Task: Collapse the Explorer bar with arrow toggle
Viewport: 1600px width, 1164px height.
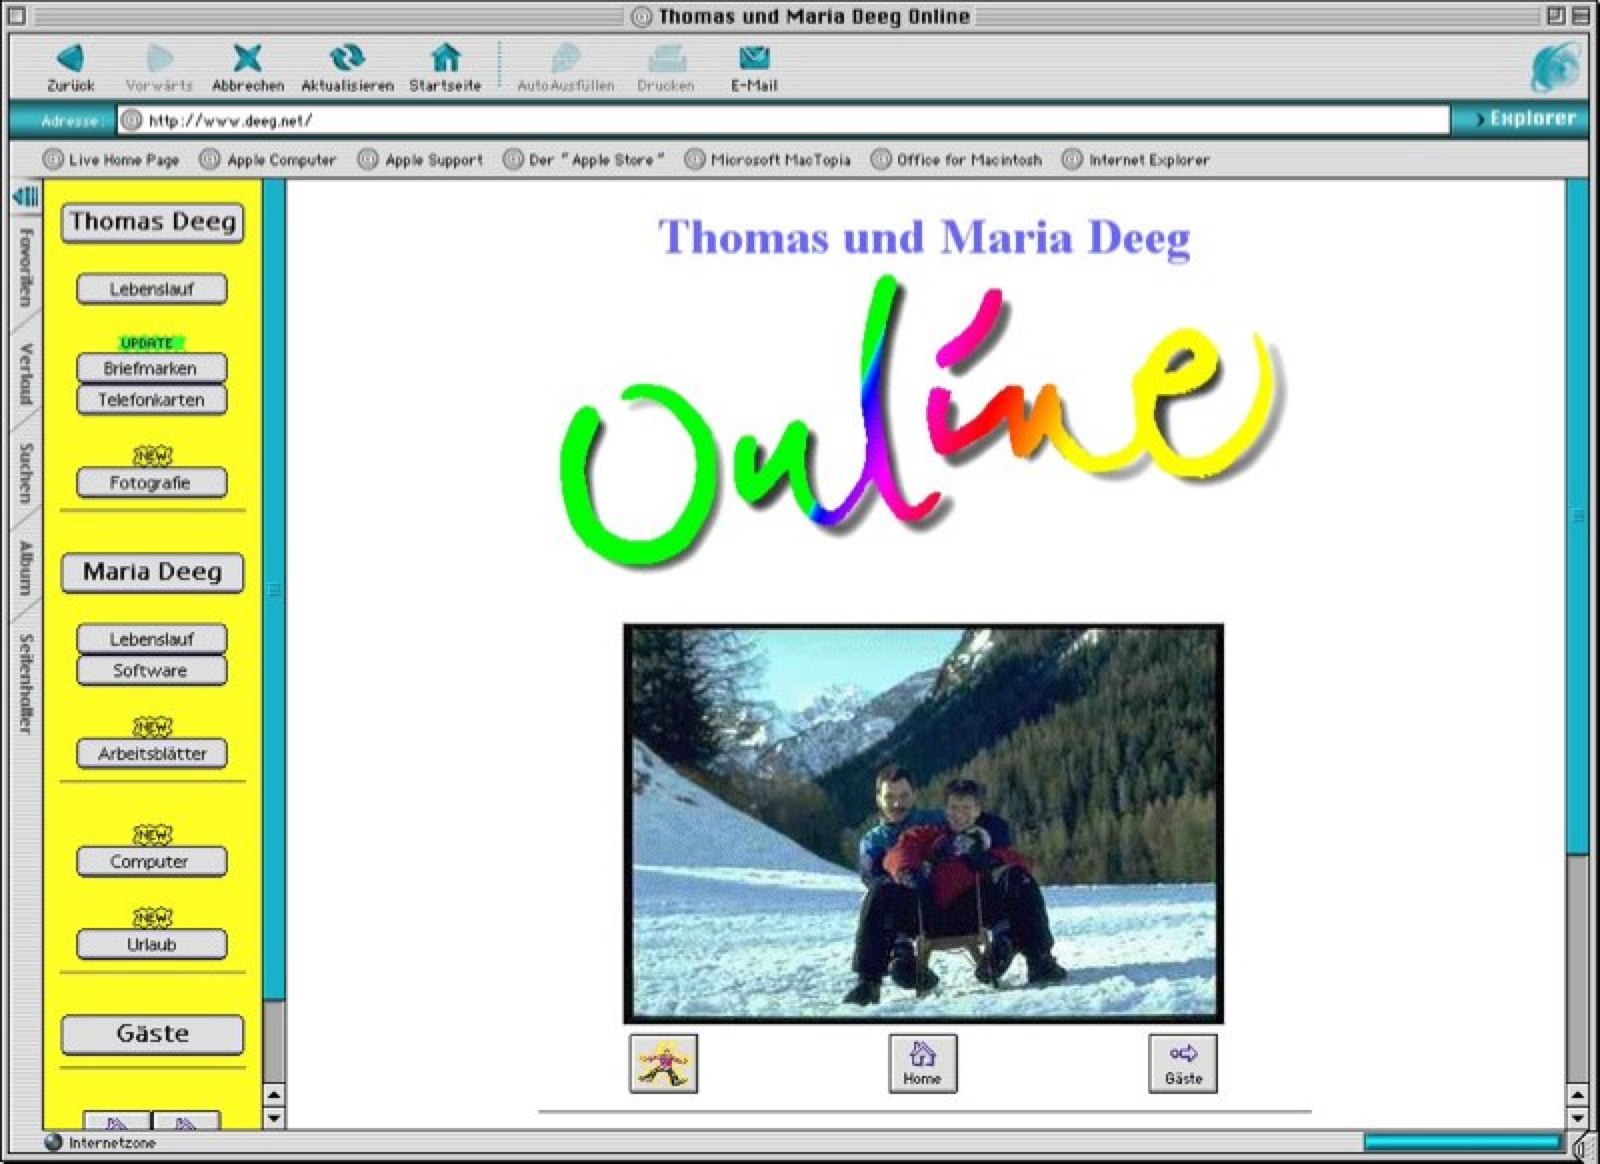Action: (x=25, y=196)
